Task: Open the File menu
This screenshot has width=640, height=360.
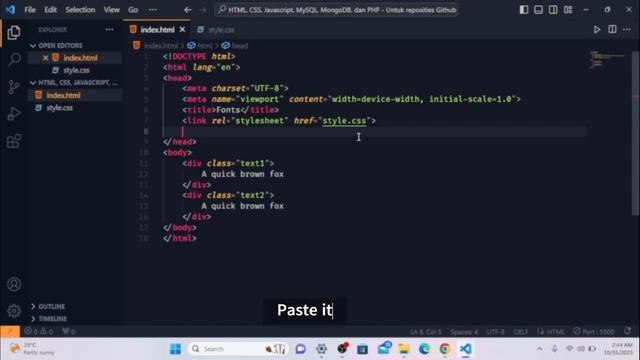Action: (x=30, y=9)
